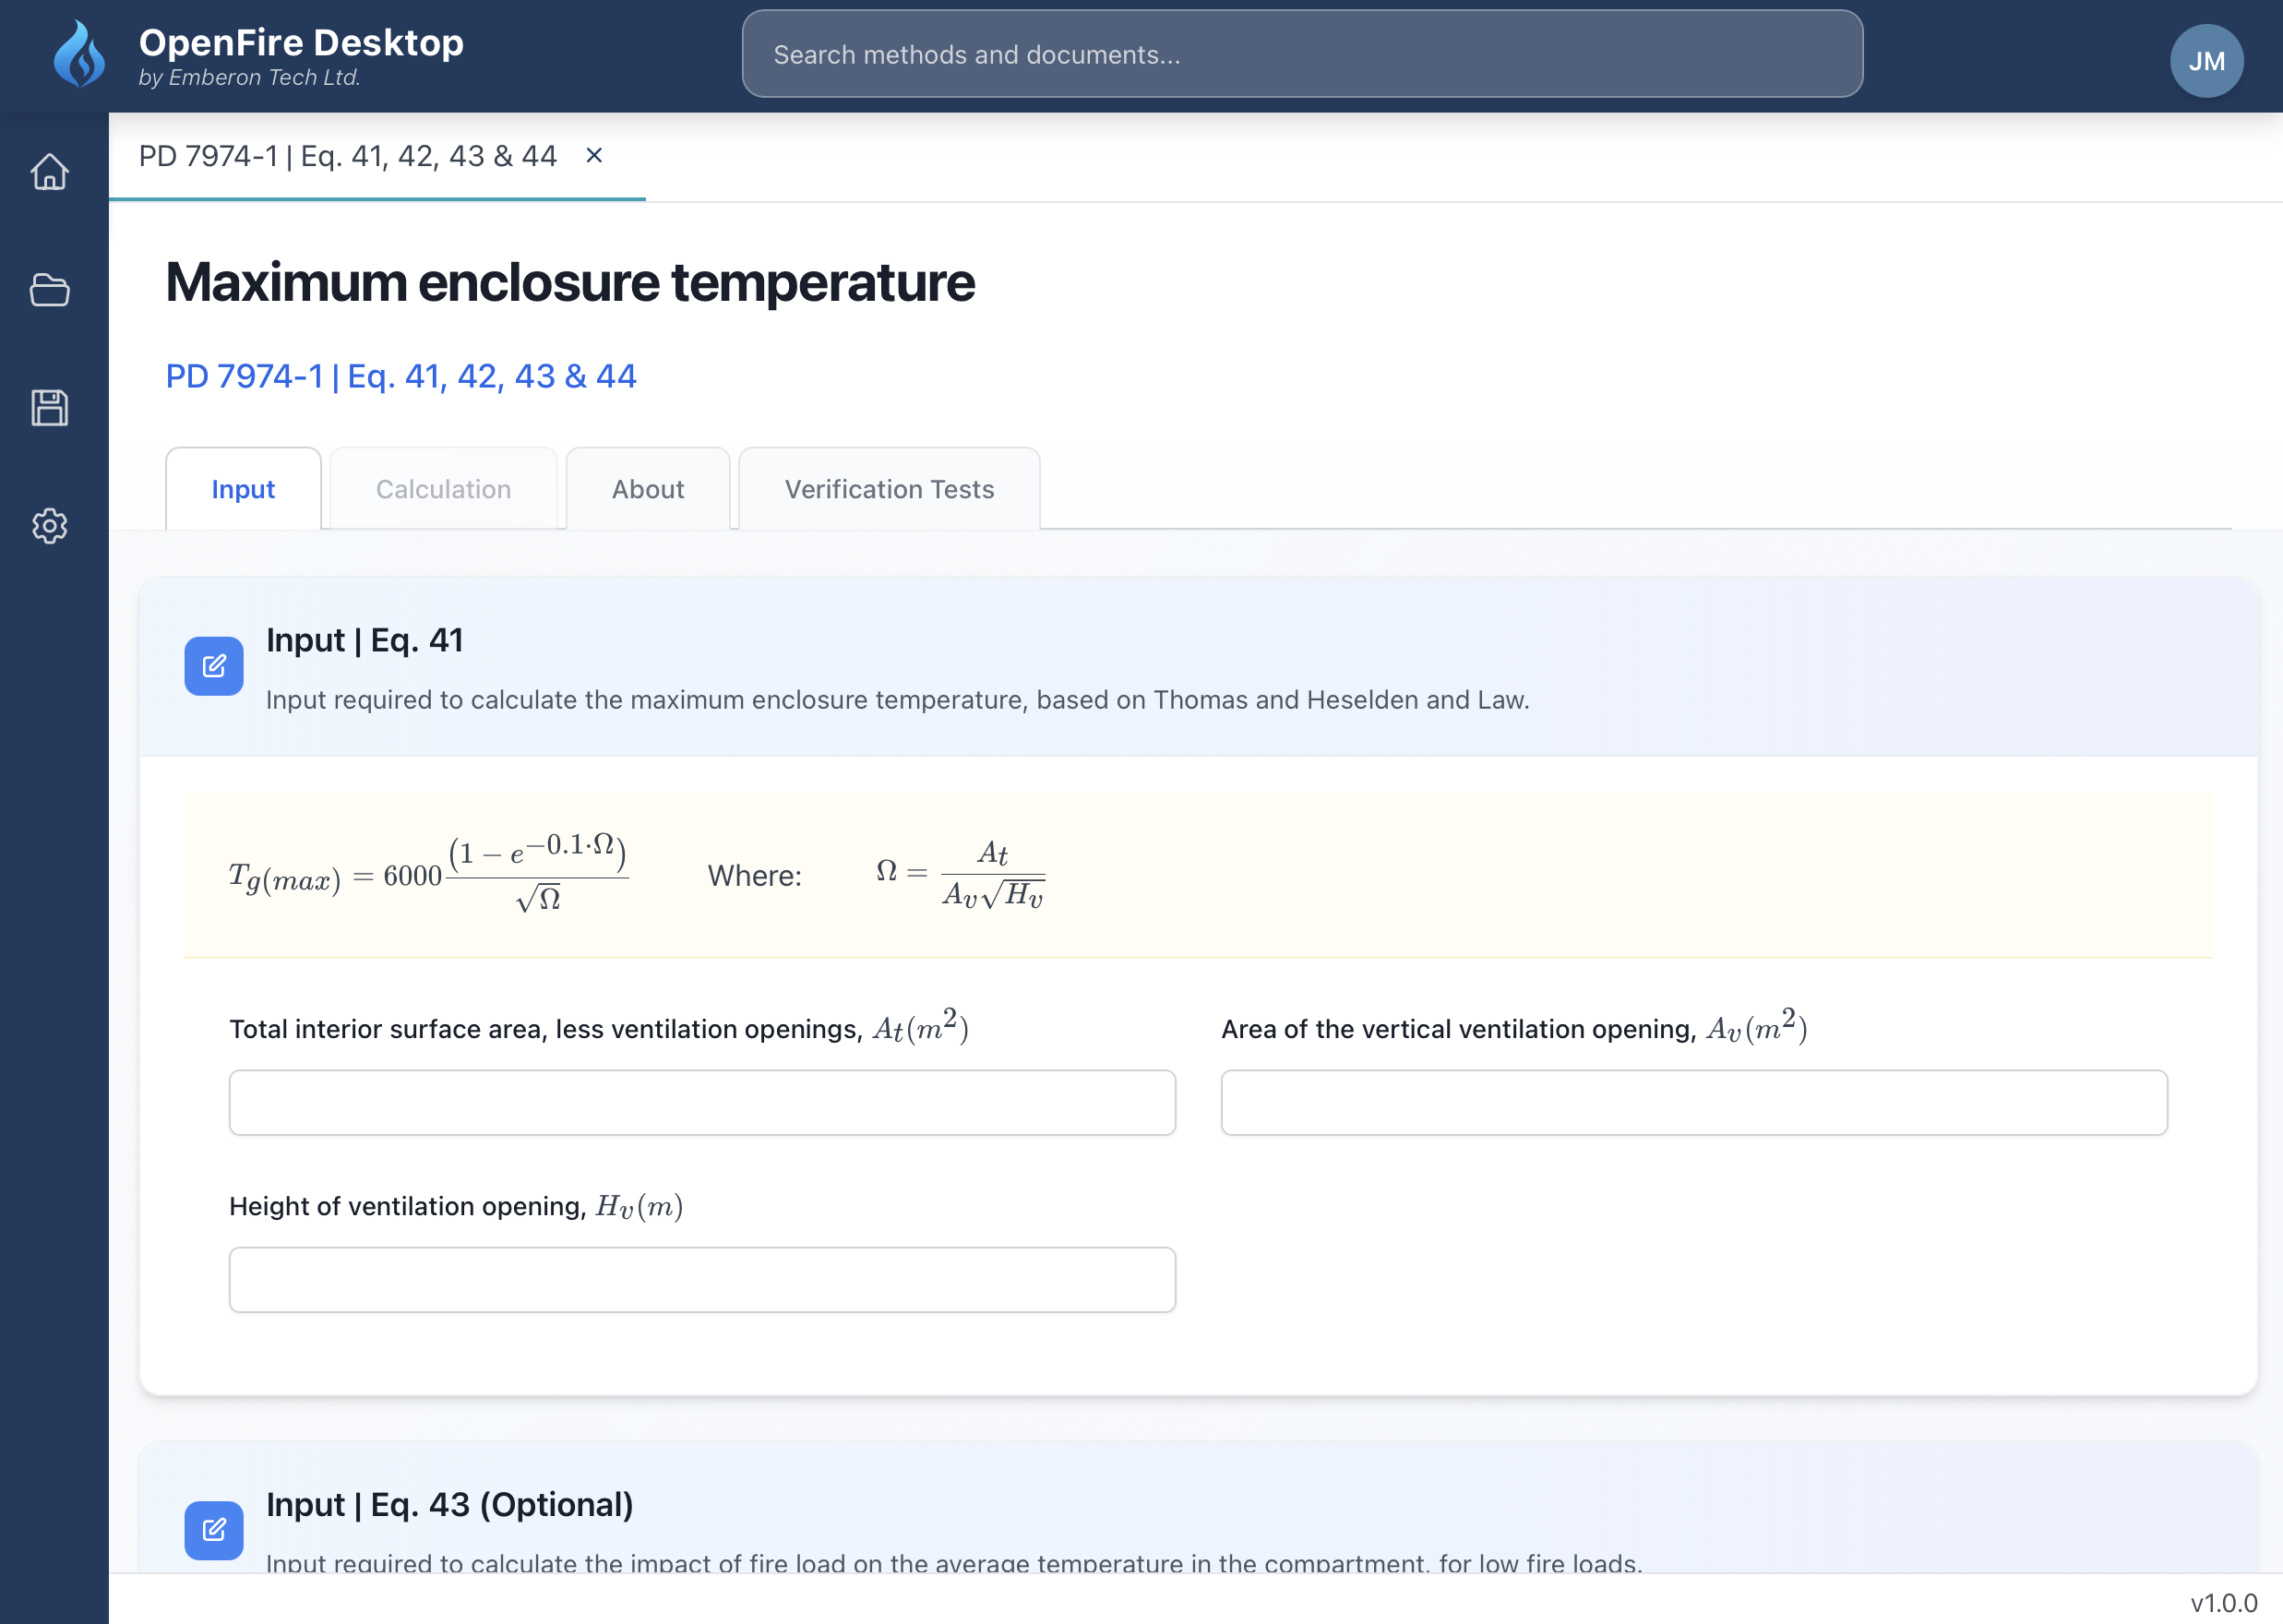The width and height of the screenshot is (2283, 1624).
Task: Open settings gear icon in sidebar
Action: [49, 525]
